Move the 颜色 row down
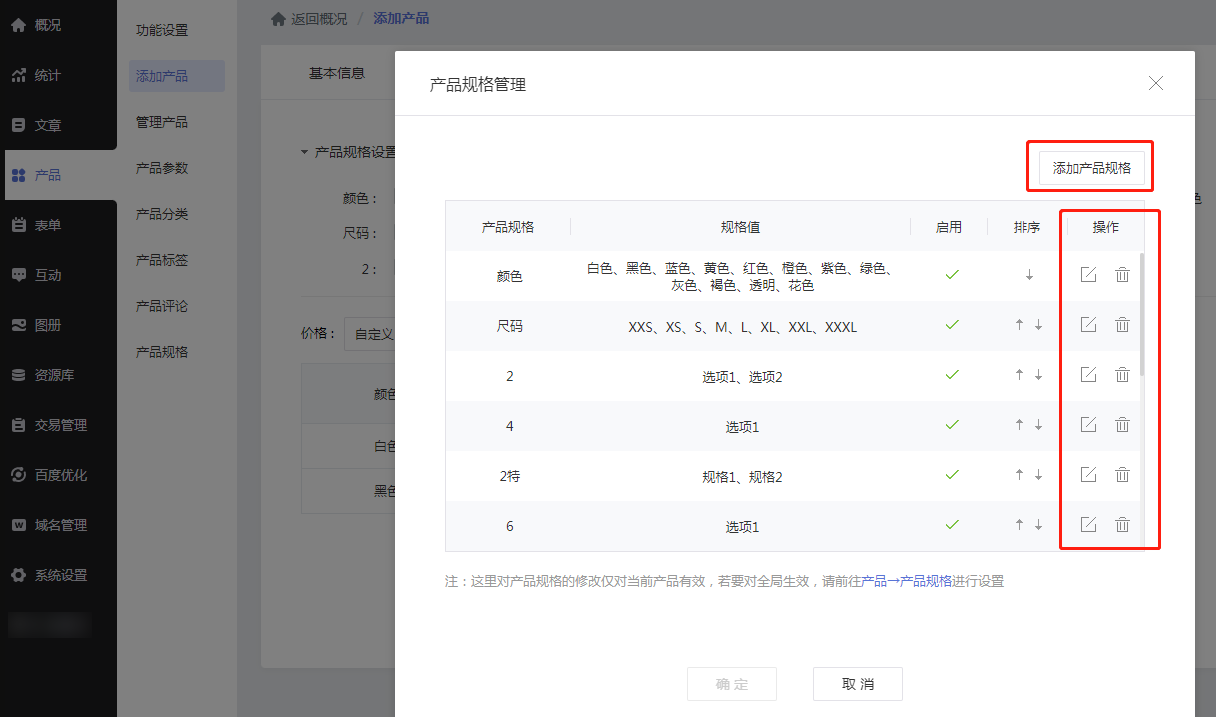The height and width of the screenshot is (717, 1216). 1029,275
